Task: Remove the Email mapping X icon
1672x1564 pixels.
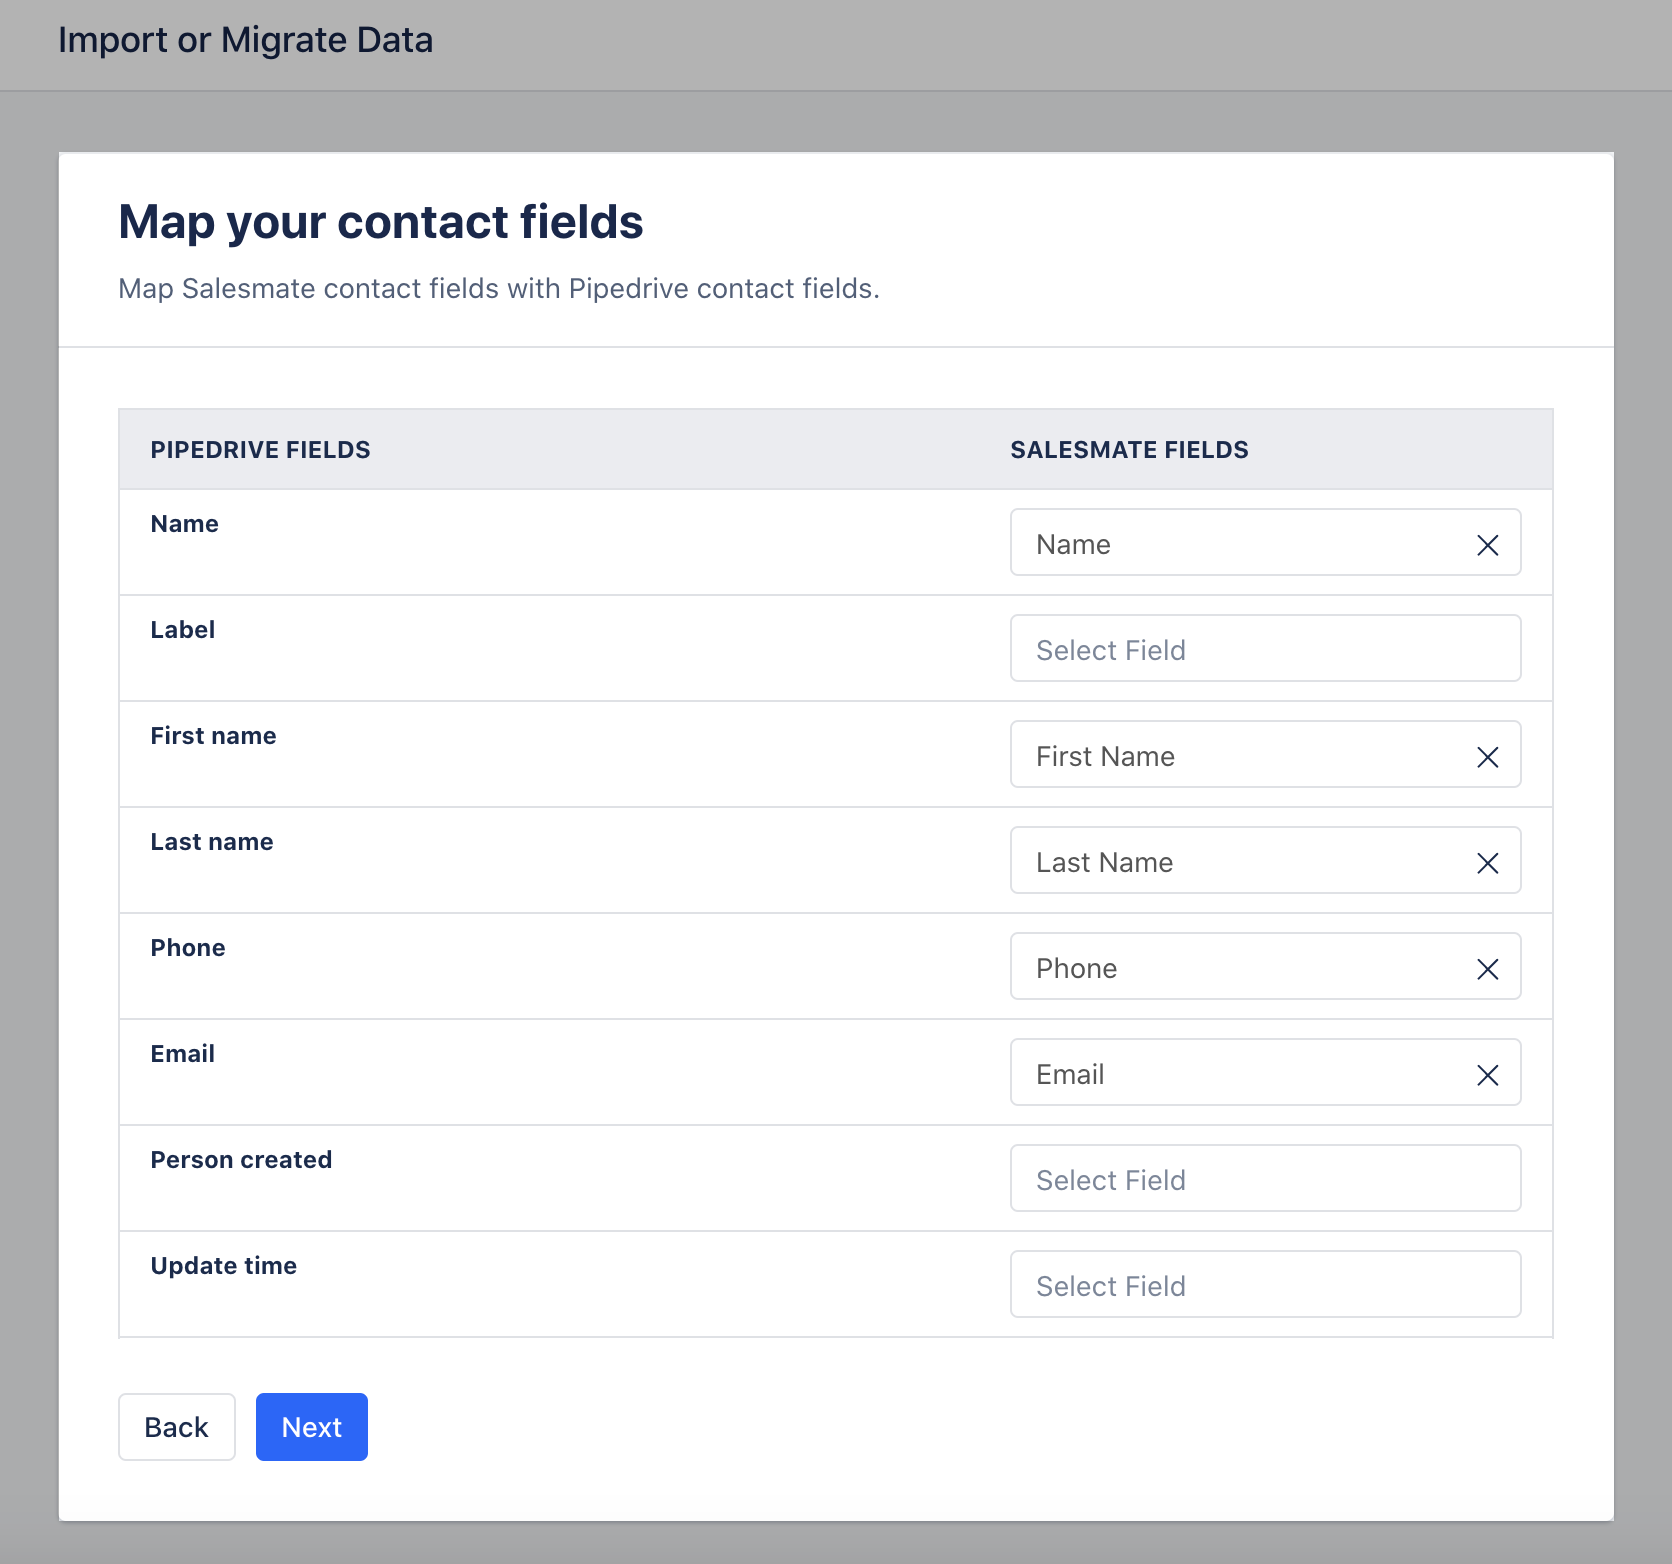Action: (1487, 1075)
